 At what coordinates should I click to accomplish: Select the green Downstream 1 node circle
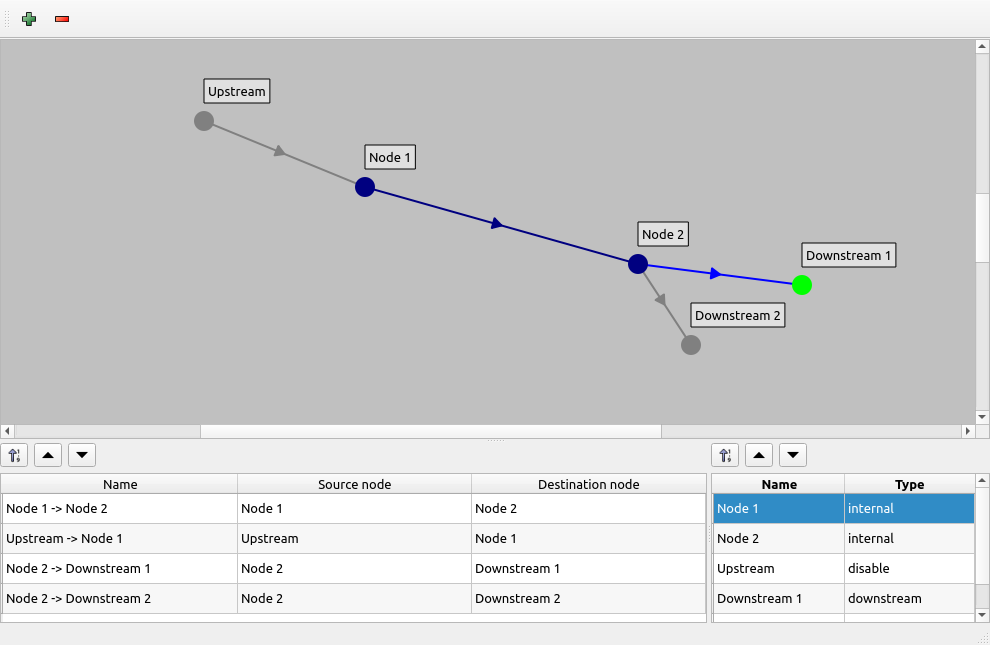click(x=801, y=285)
